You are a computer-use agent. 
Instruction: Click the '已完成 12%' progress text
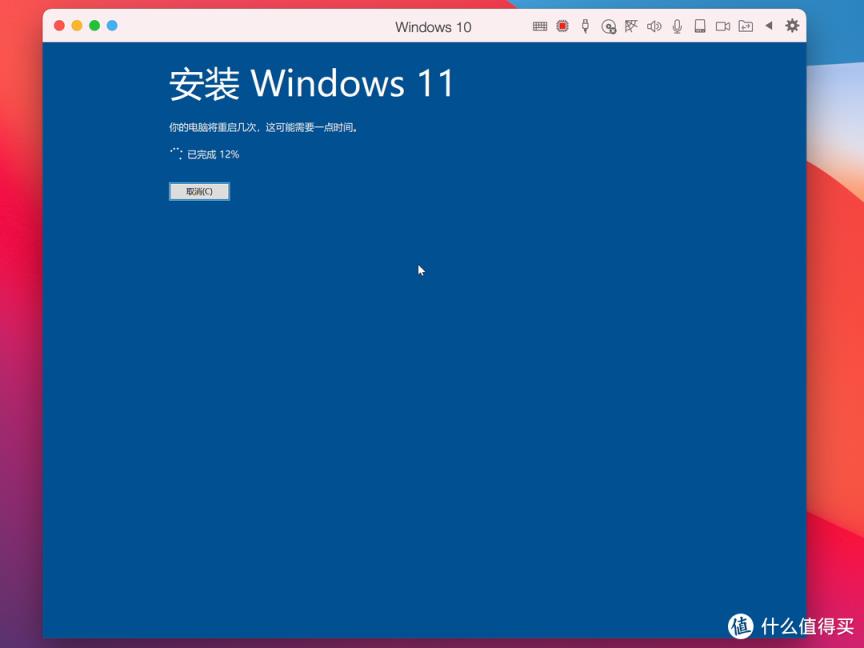(x=213, y=155)
